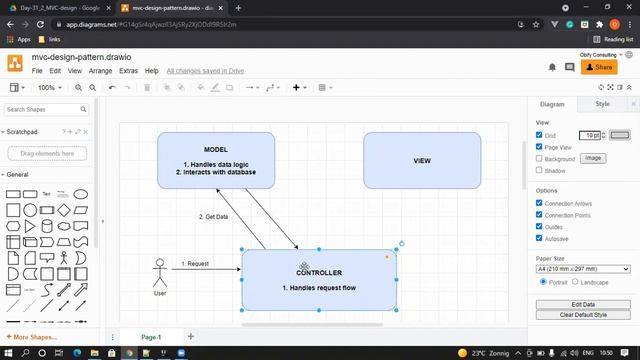Add to Scratchpad with plus icon
640x360 pixels.
point(70,132)
